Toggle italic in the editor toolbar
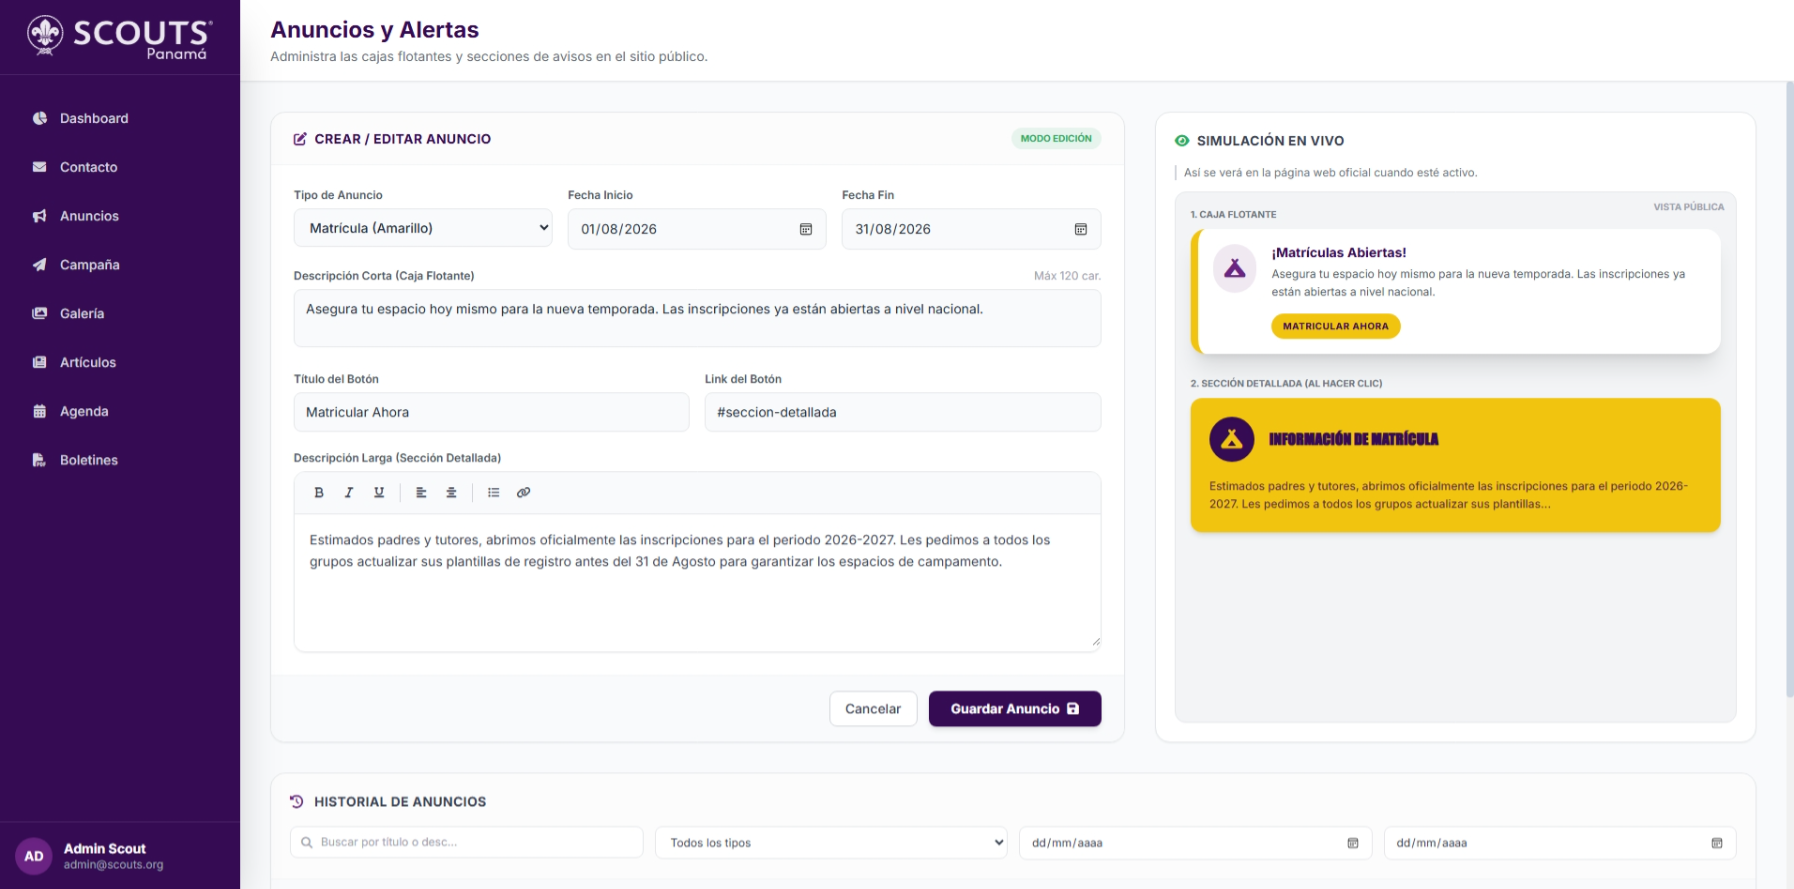Screen dimensions: 1794x889 pyautogui.click(x=349, y=492)
